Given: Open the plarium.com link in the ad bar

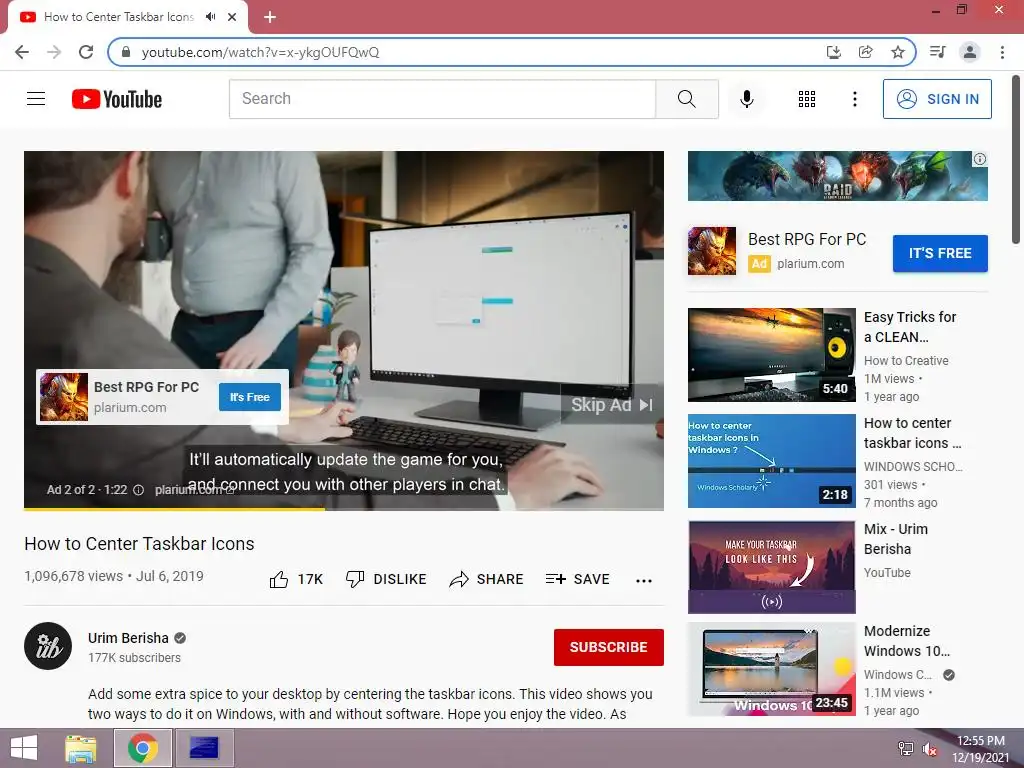Looking at the screenshot, I should 194,490.
